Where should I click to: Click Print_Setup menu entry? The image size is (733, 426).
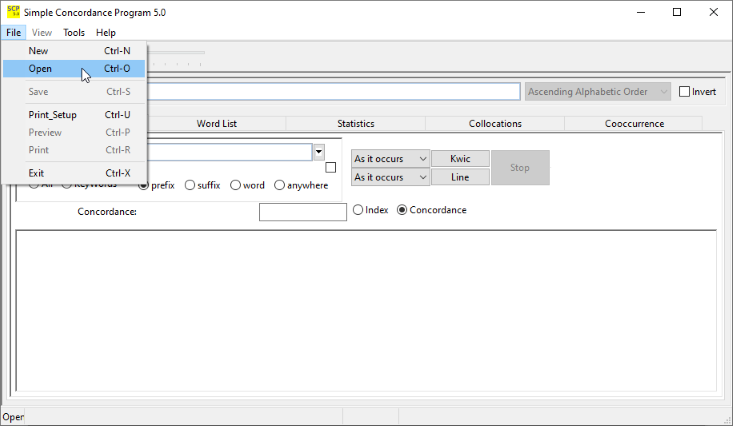tap(52, 115)
